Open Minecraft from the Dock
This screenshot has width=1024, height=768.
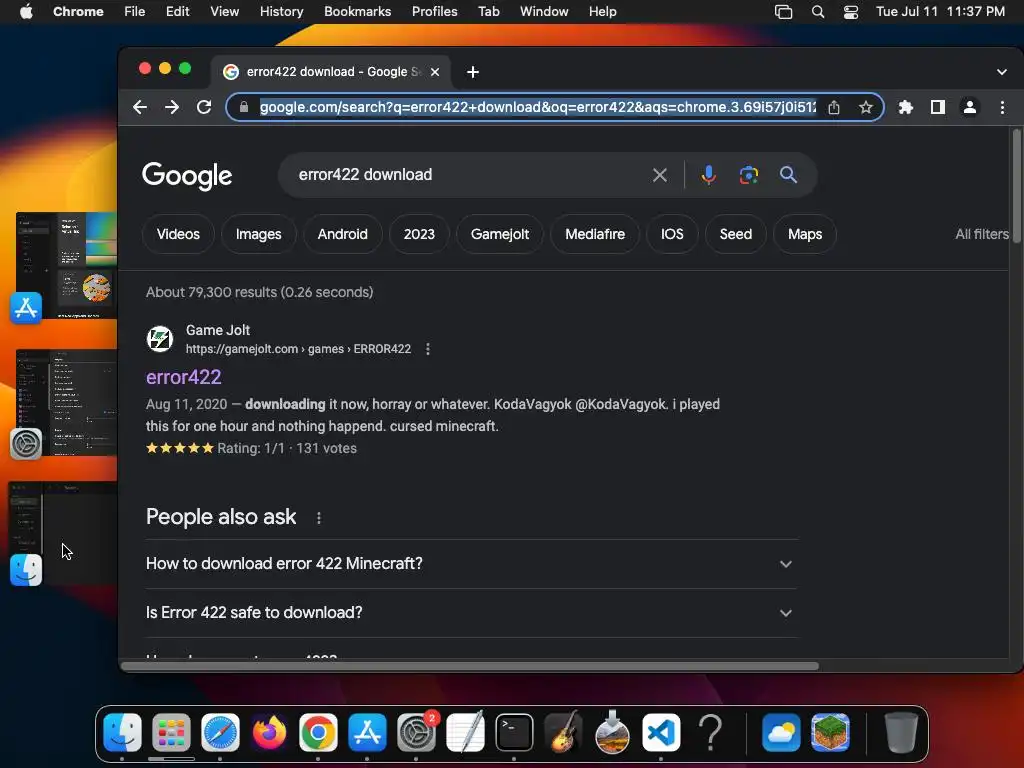coord(830,732)
